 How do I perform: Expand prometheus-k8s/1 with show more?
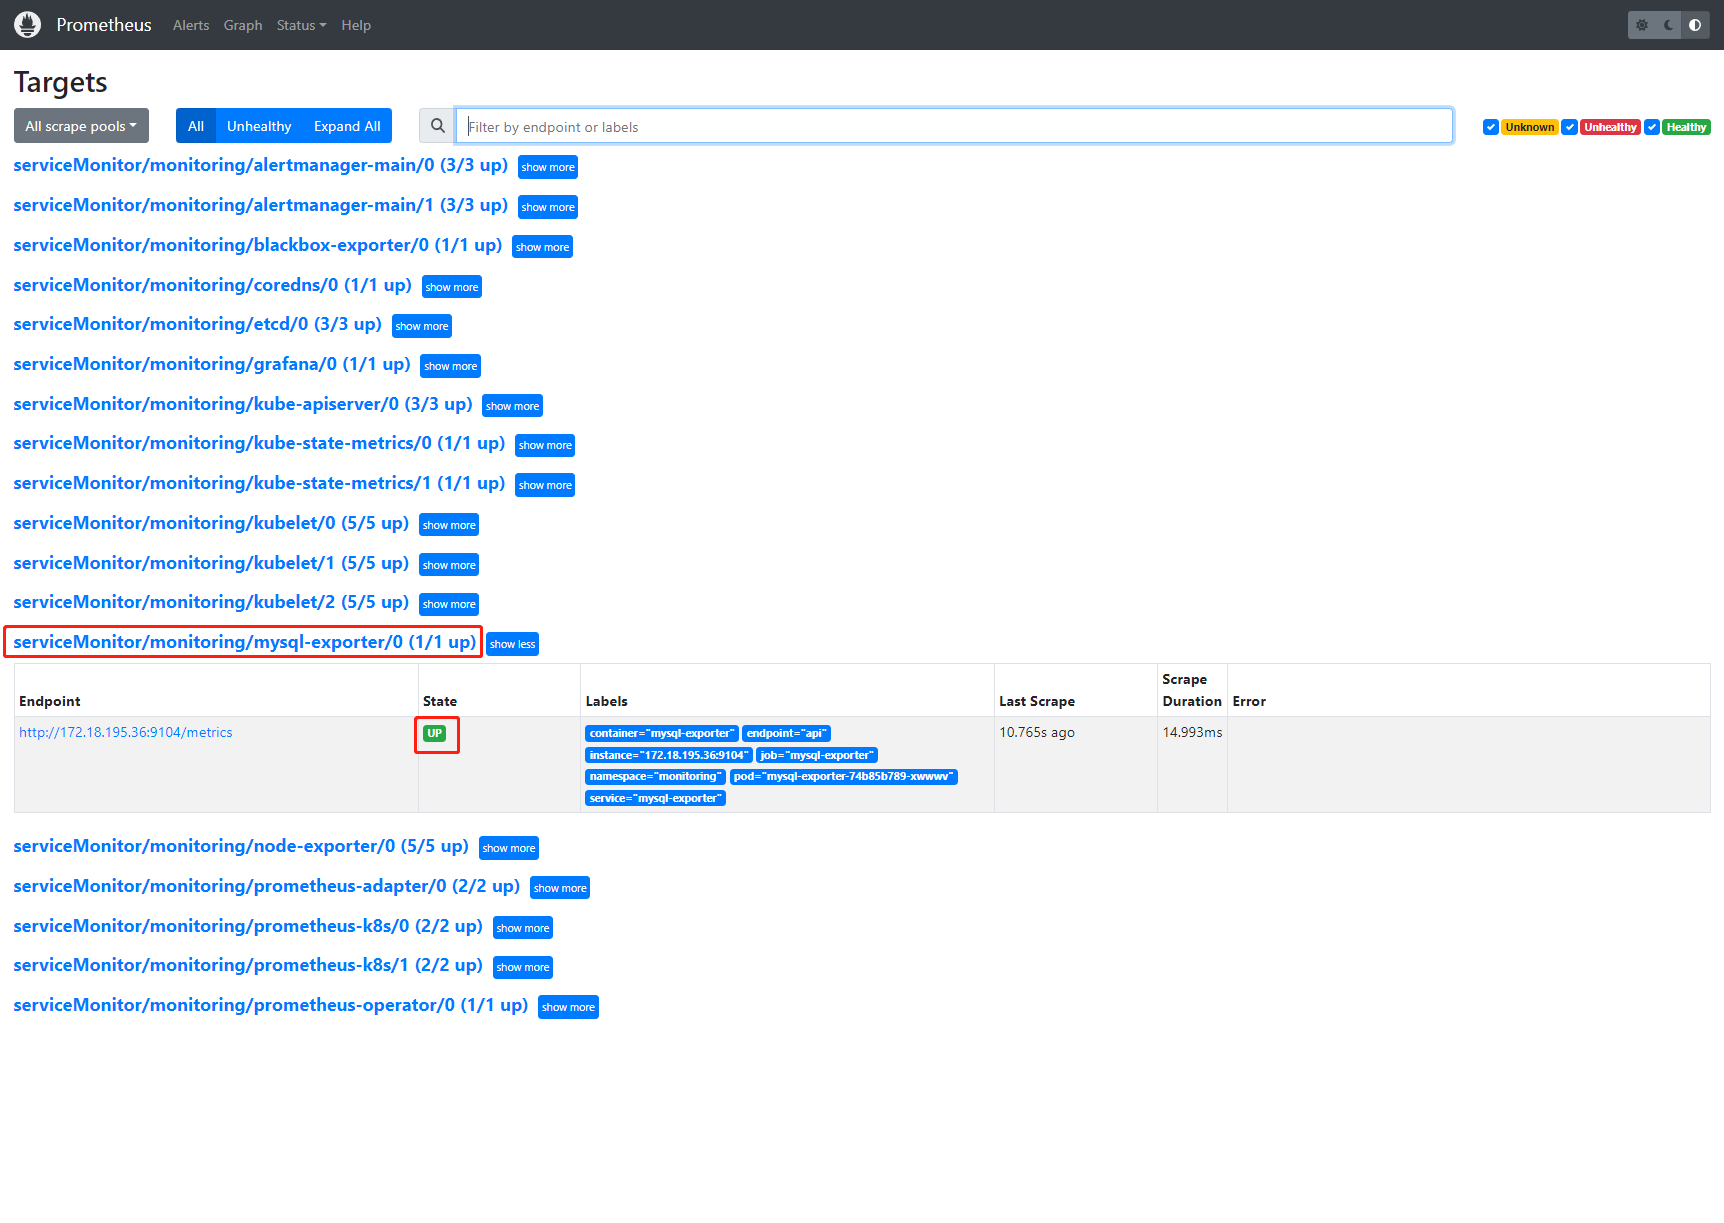tap(523, 967)
